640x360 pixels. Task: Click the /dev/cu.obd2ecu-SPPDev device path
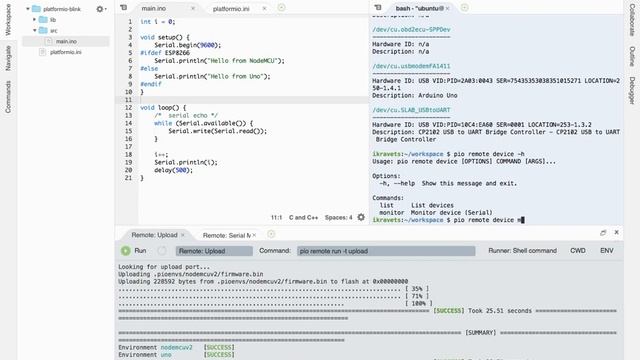[411, 30]
